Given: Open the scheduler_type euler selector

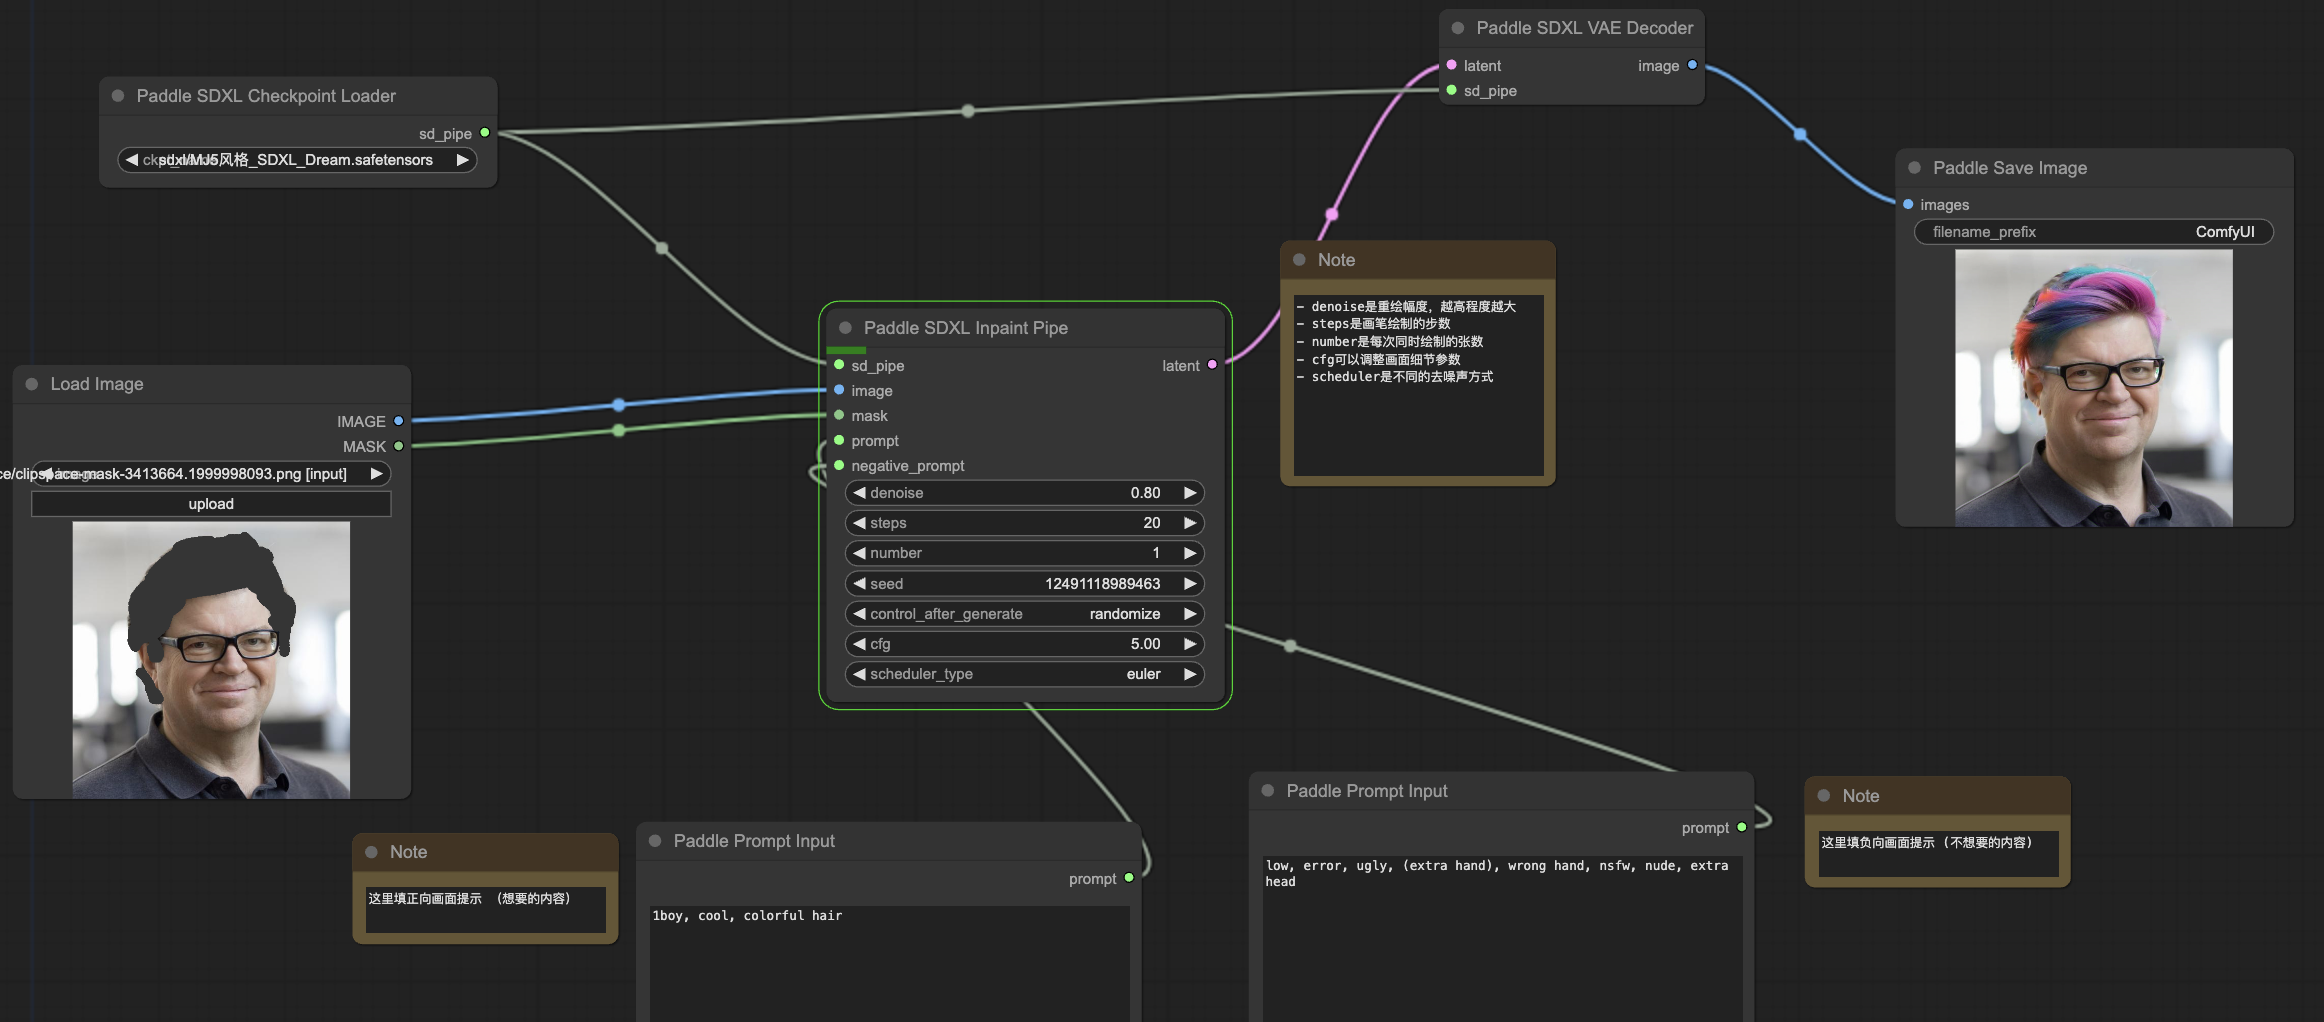Looking at the screenshot, I should point(1024,674).
